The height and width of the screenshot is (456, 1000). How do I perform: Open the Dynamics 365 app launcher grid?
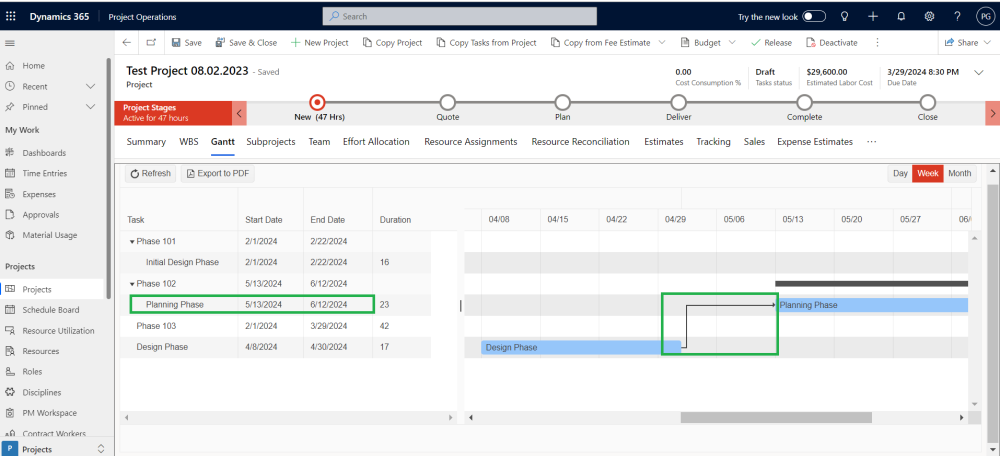[x=11, y=17]
